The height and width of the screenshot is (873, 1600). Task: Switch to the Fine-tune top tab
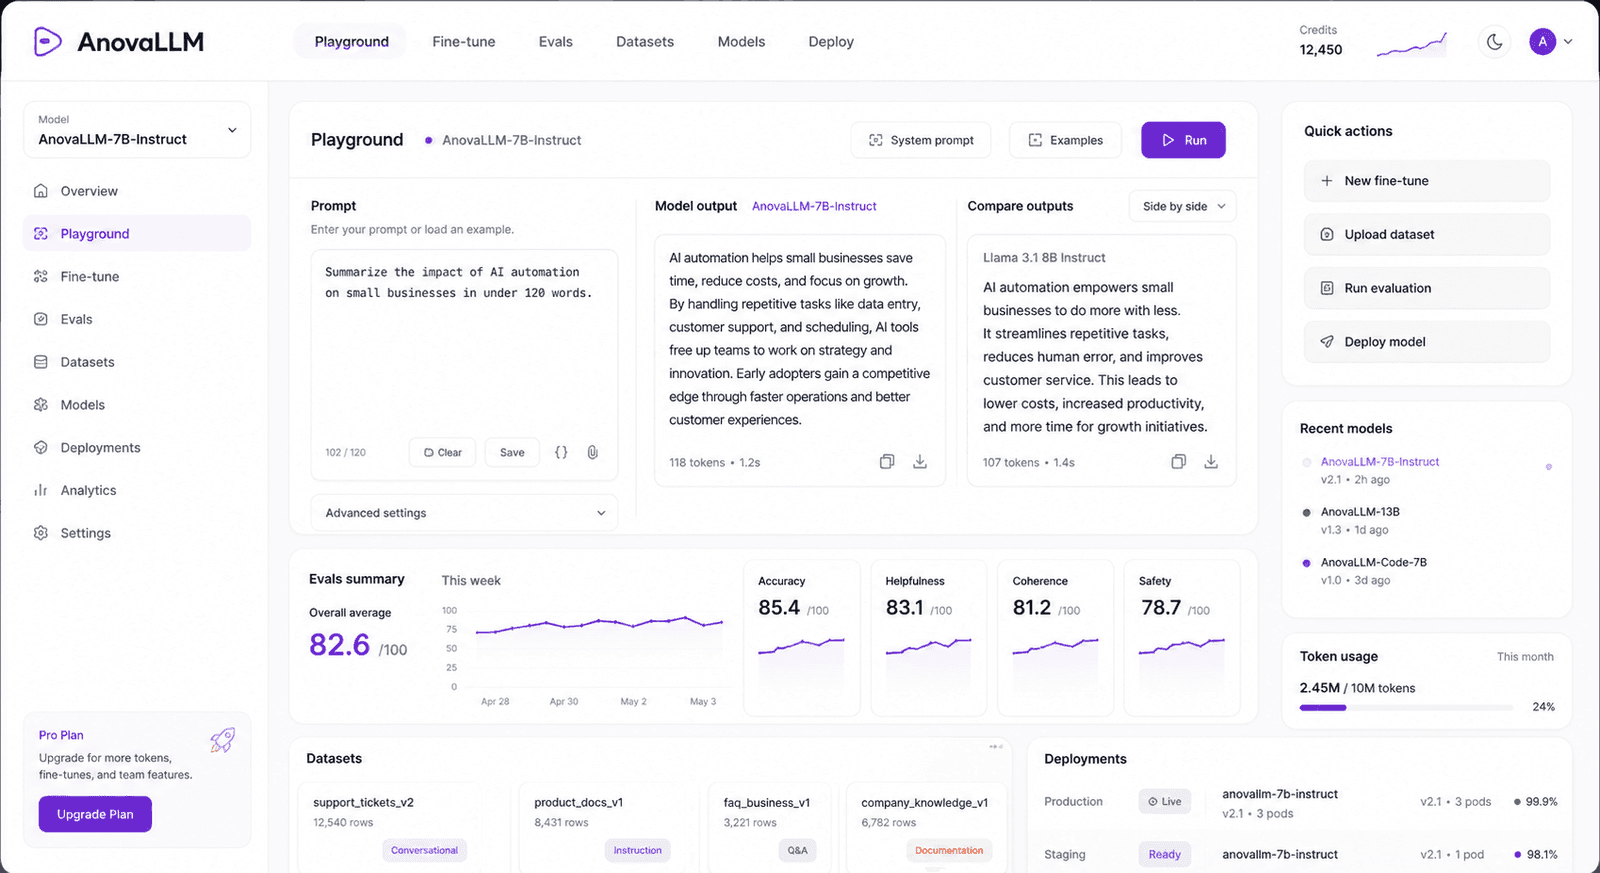click(x=464, y=42)
